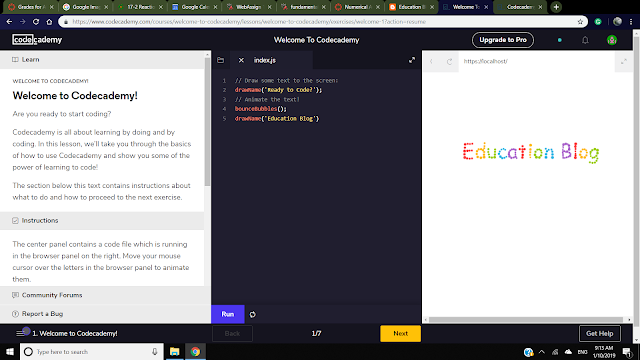Open the lesson menu hamburger icon
Viewport: 640px width, 360px height.
(x=20, y=333)
